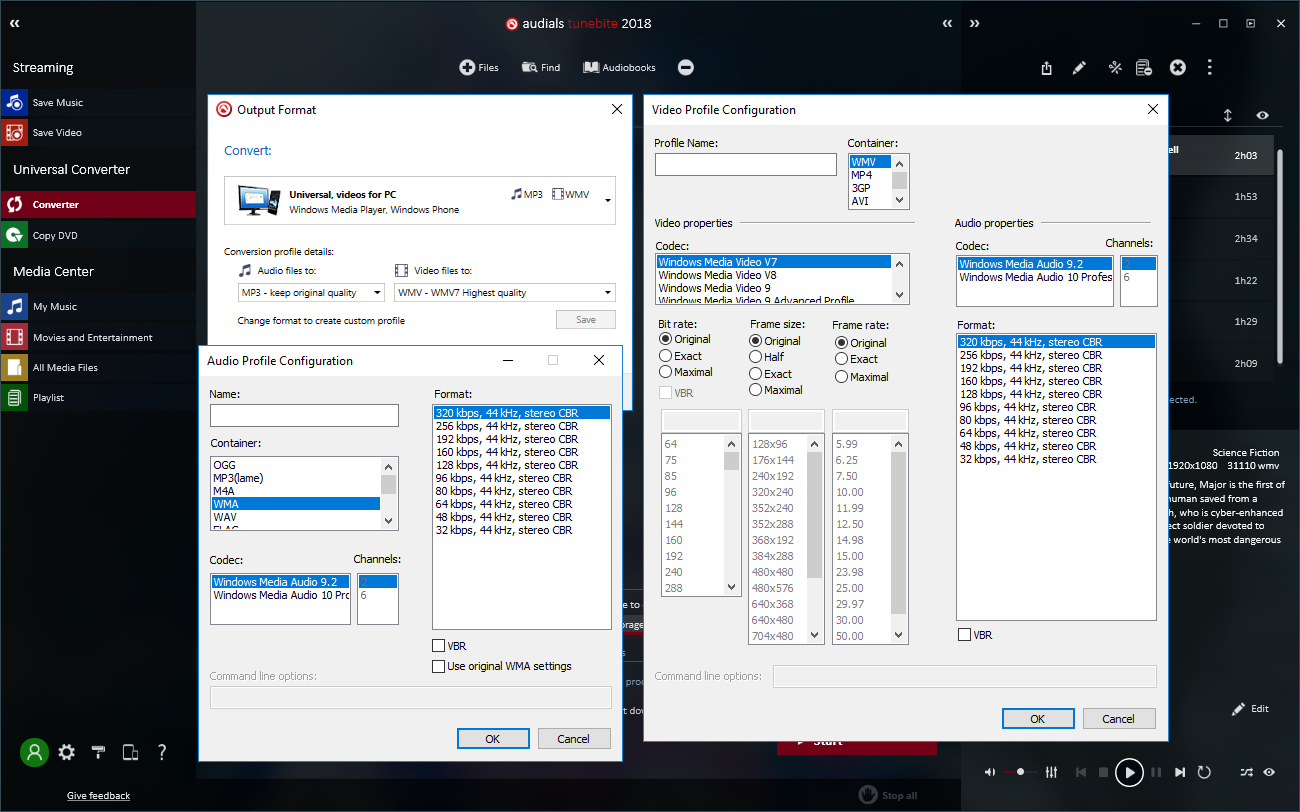Screen dimensions: 1300x812
Task: Select Windows Media Audio 10 Professional in video dialog
Action: point(1035,277)
